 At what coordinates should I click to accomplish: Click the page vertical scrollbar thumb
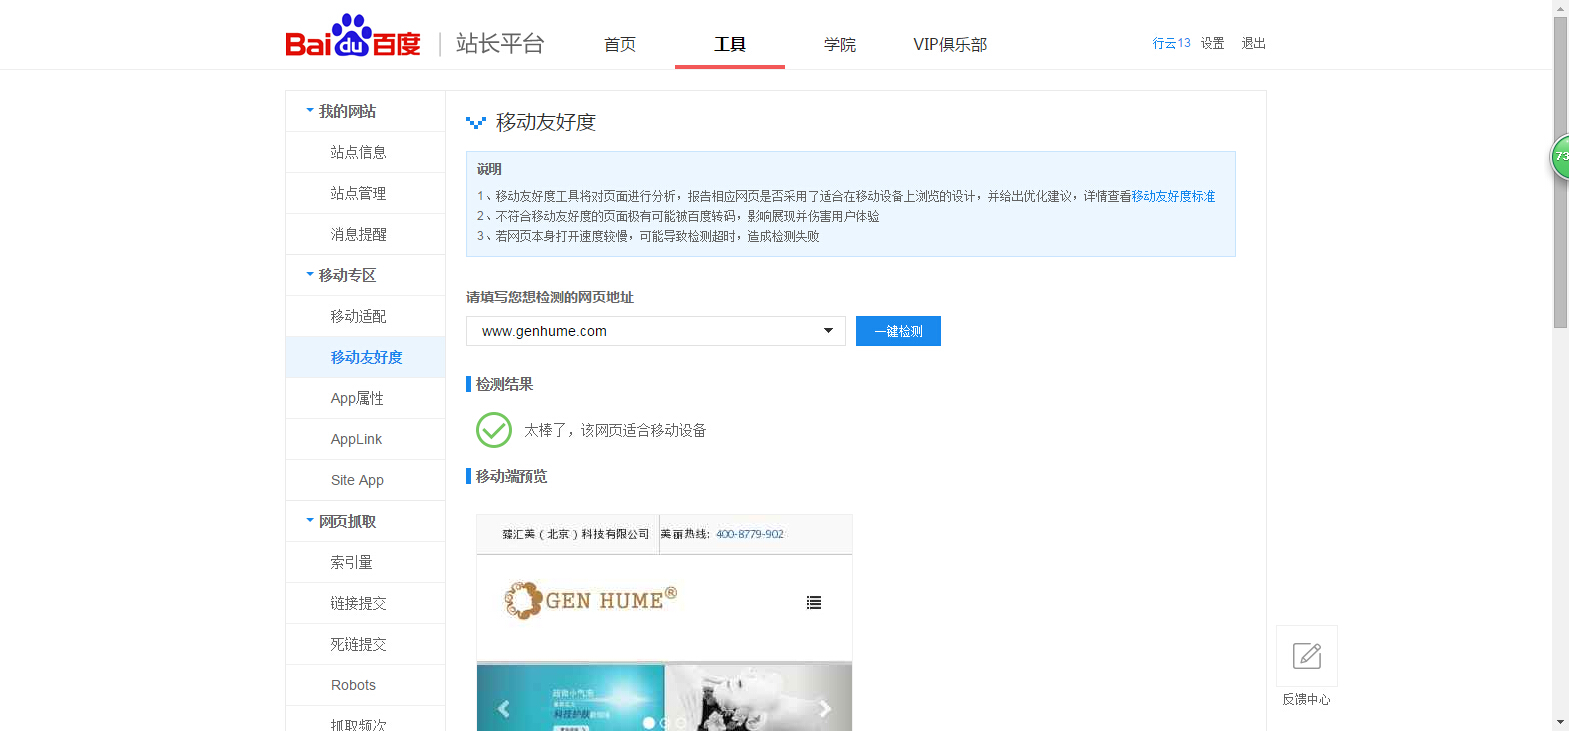pyautogui.click(x=1560, y=172)
